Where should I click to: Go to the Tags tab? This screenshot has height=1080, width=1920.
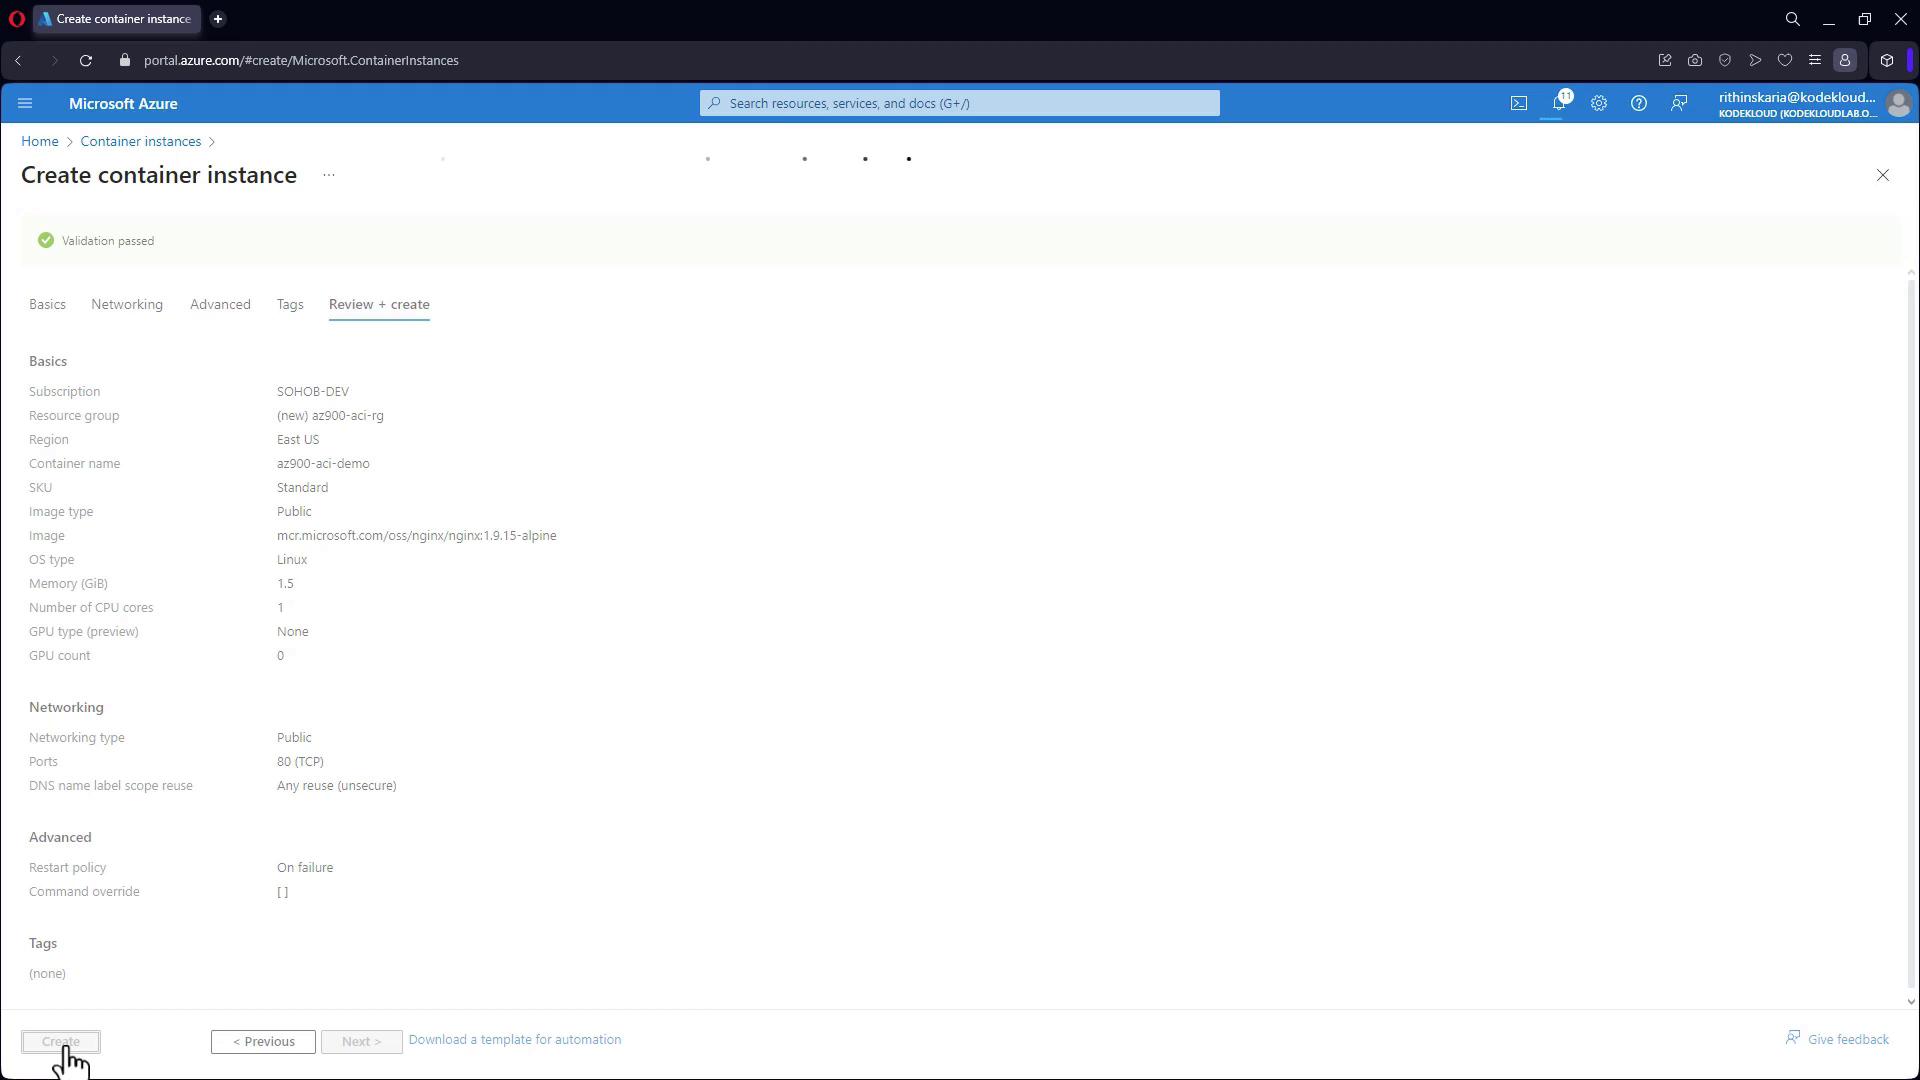pos(290,304)
